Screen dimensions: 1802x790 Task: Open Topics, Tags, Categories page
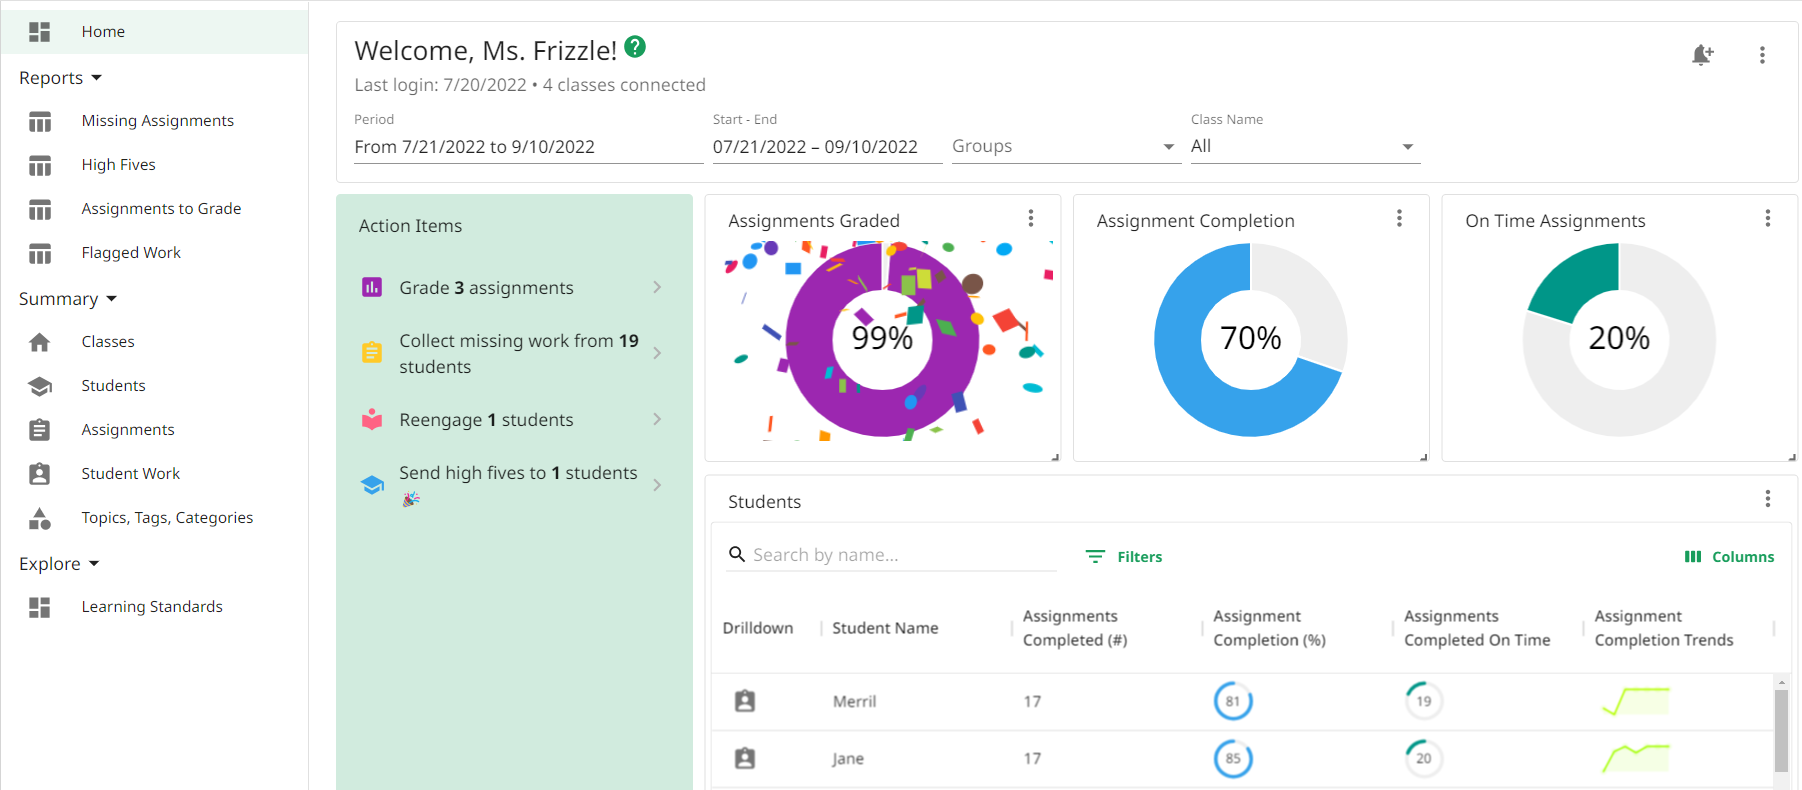click(167, 518)
